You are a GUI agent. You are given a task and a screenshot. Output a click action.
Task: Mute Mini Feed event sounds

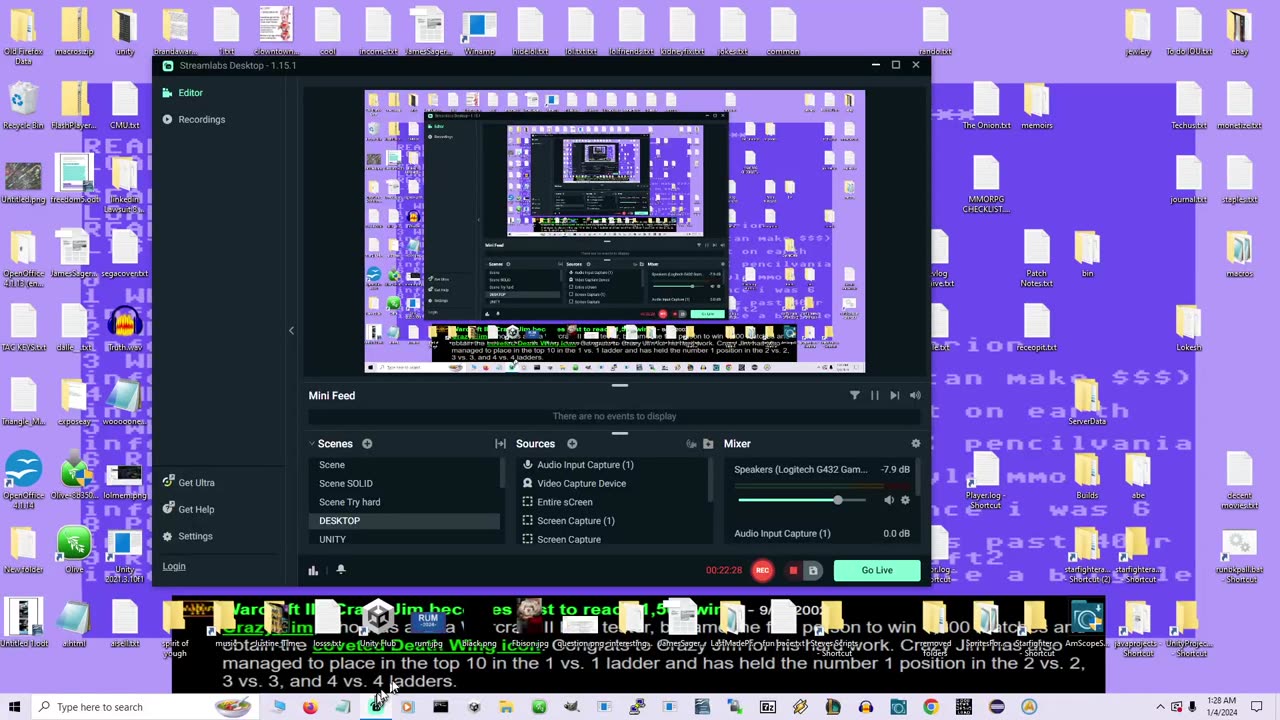click(914, 396)
